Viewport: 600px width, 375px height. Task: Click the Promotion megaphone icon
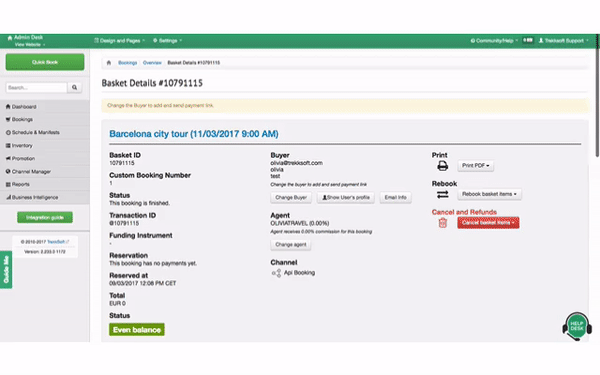tap(8, 158)
